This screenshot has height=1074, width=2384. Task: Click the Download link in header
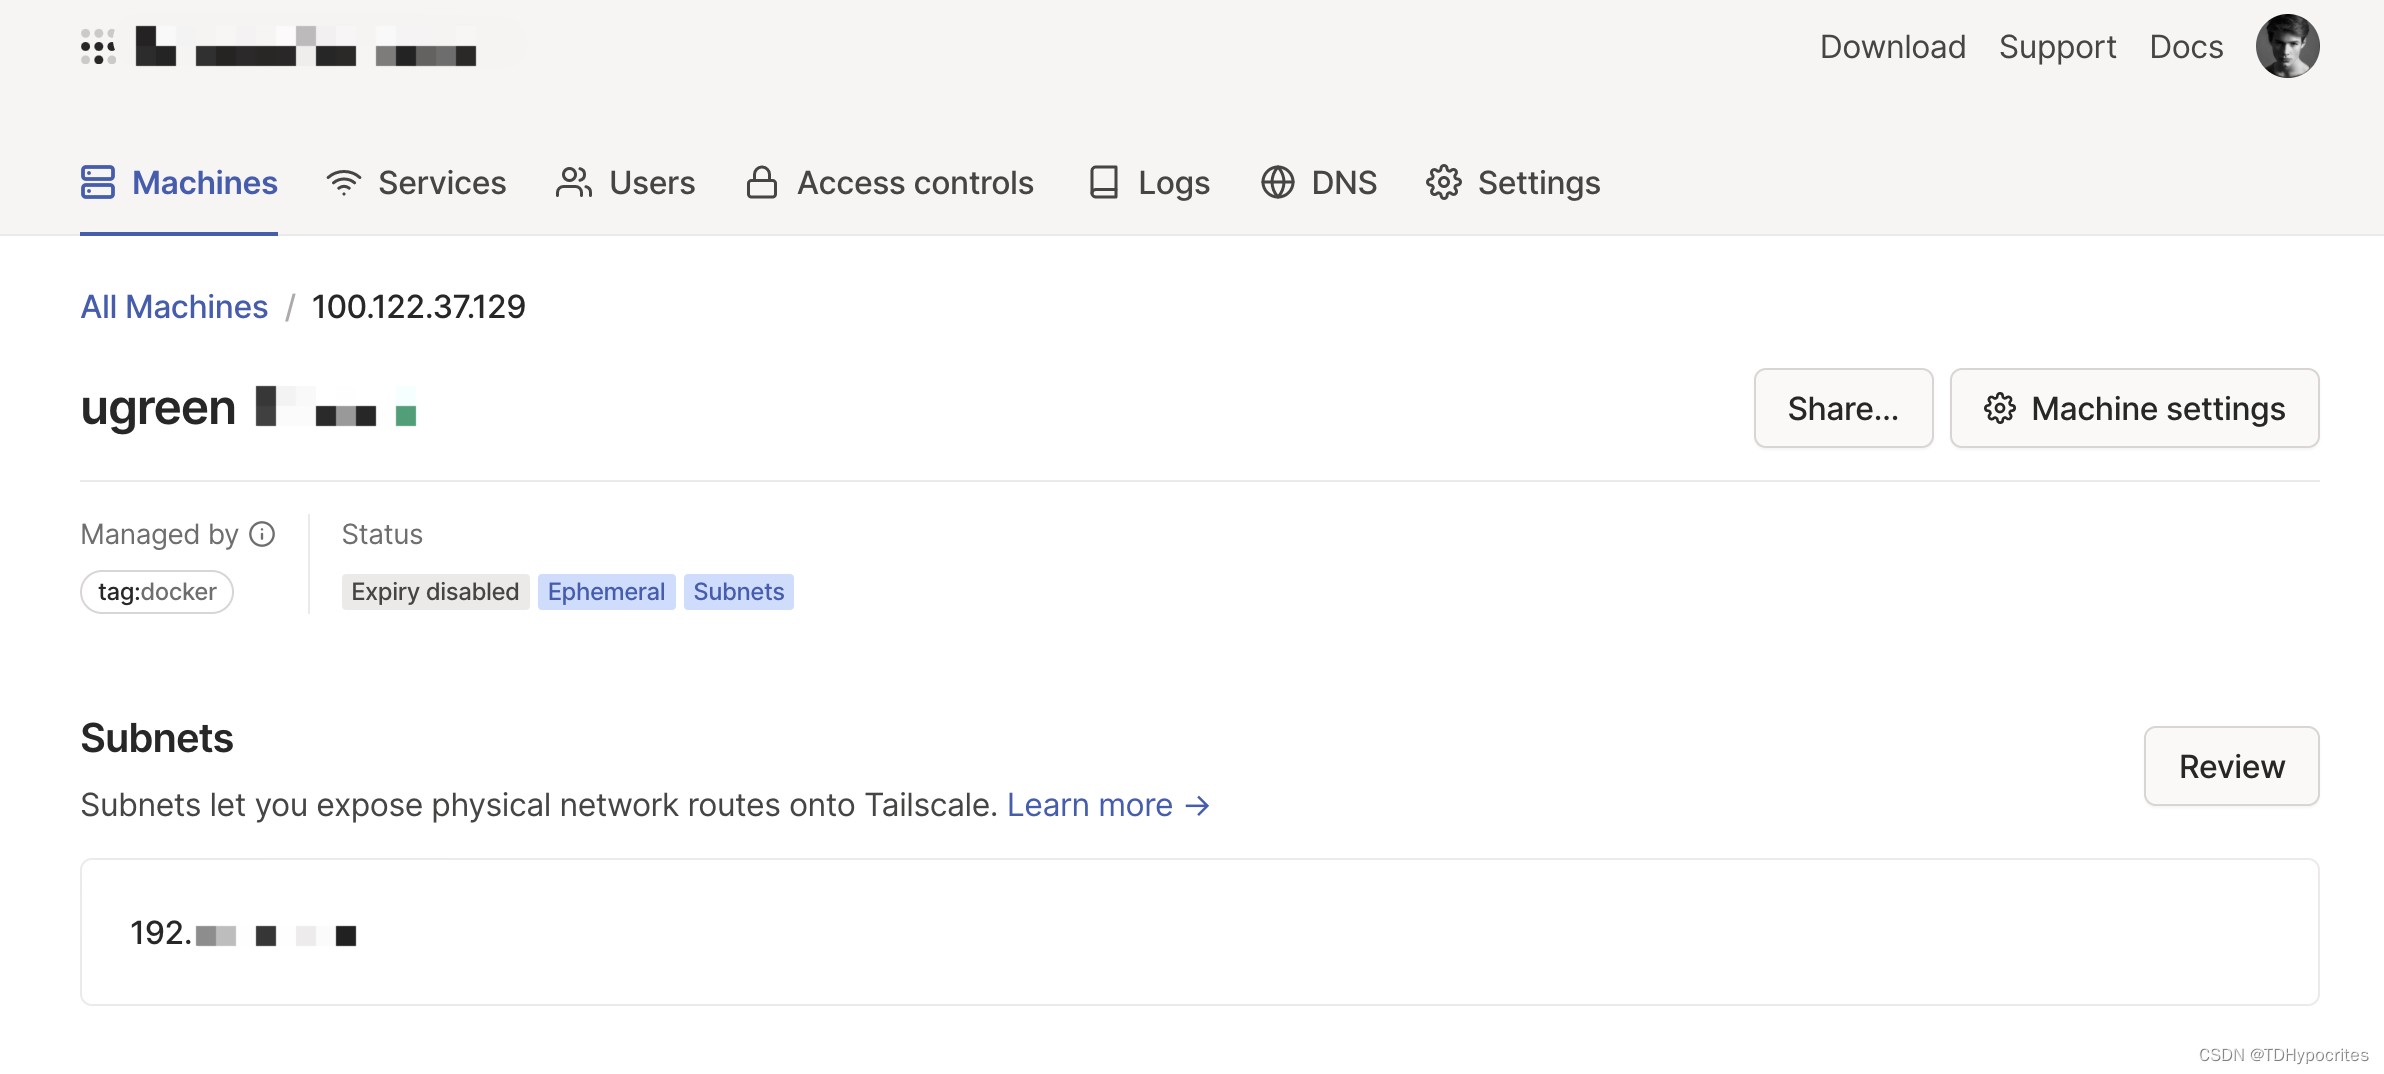(1893, 46)
